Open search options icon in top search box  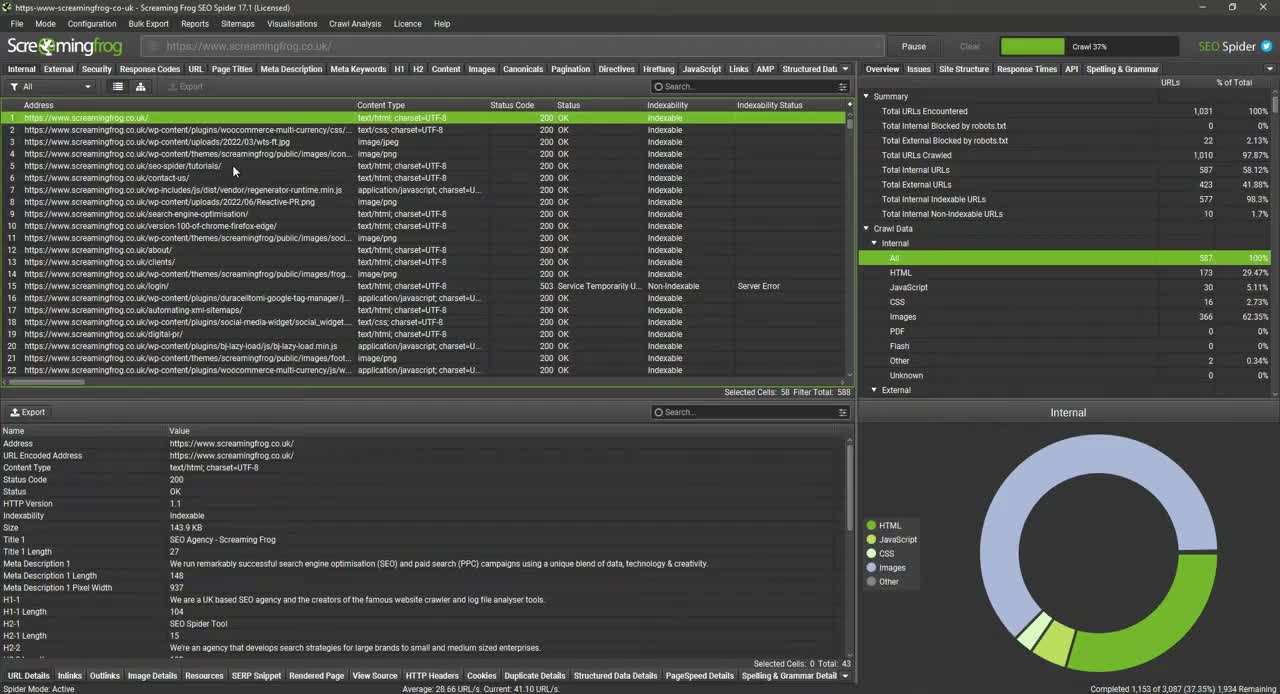pyautogui.click(x=842, y=87)
